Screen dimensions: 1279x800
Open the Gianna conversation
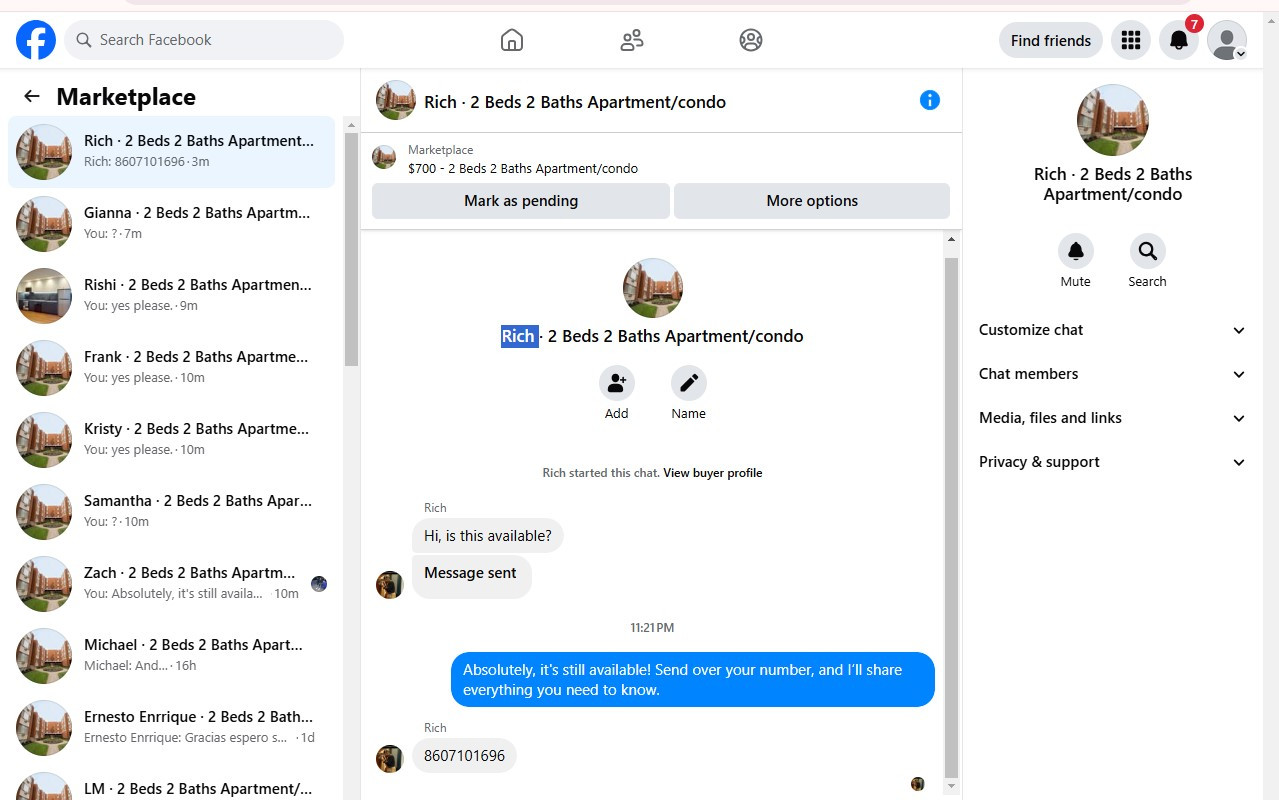[x=171, y=224]
